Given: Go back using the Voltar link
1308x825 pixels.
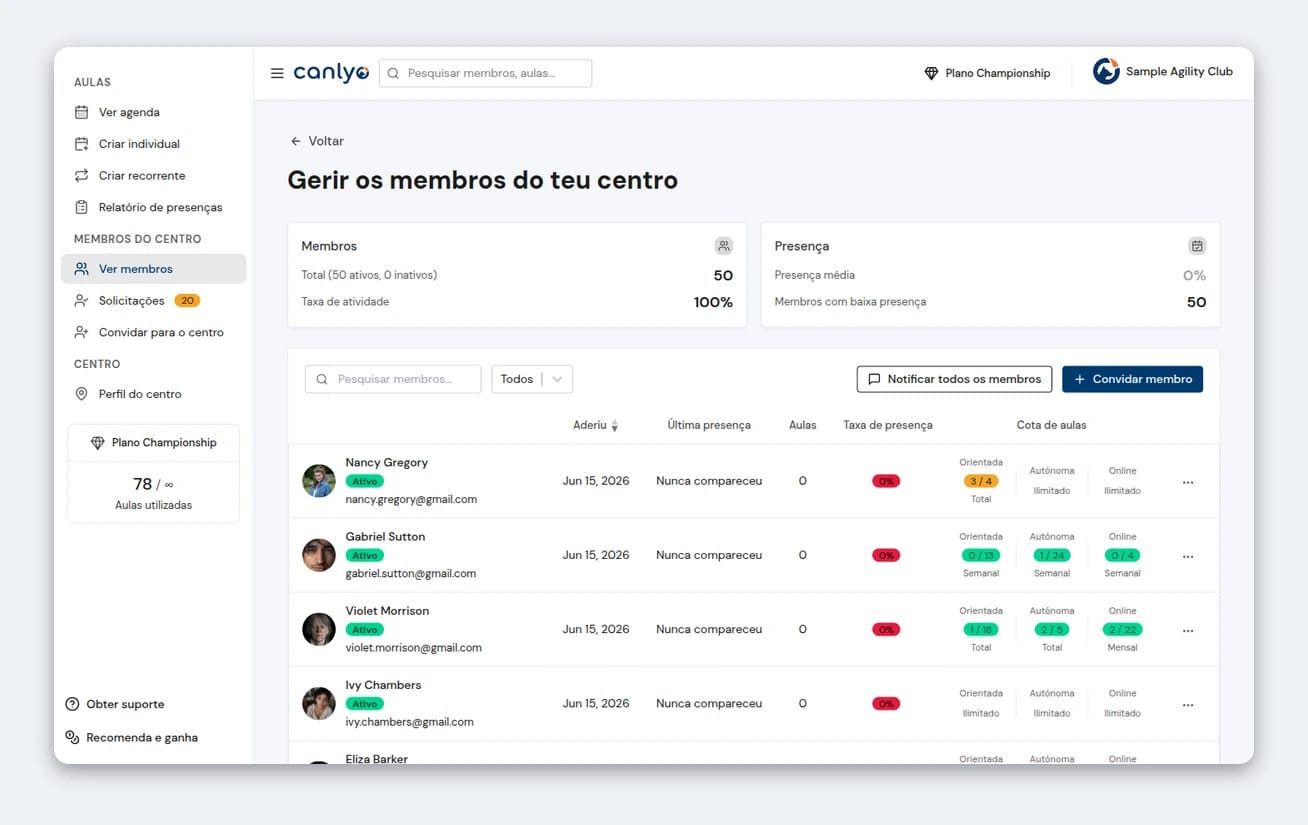Looking at the screenshot, I should [x=316, y=141].
